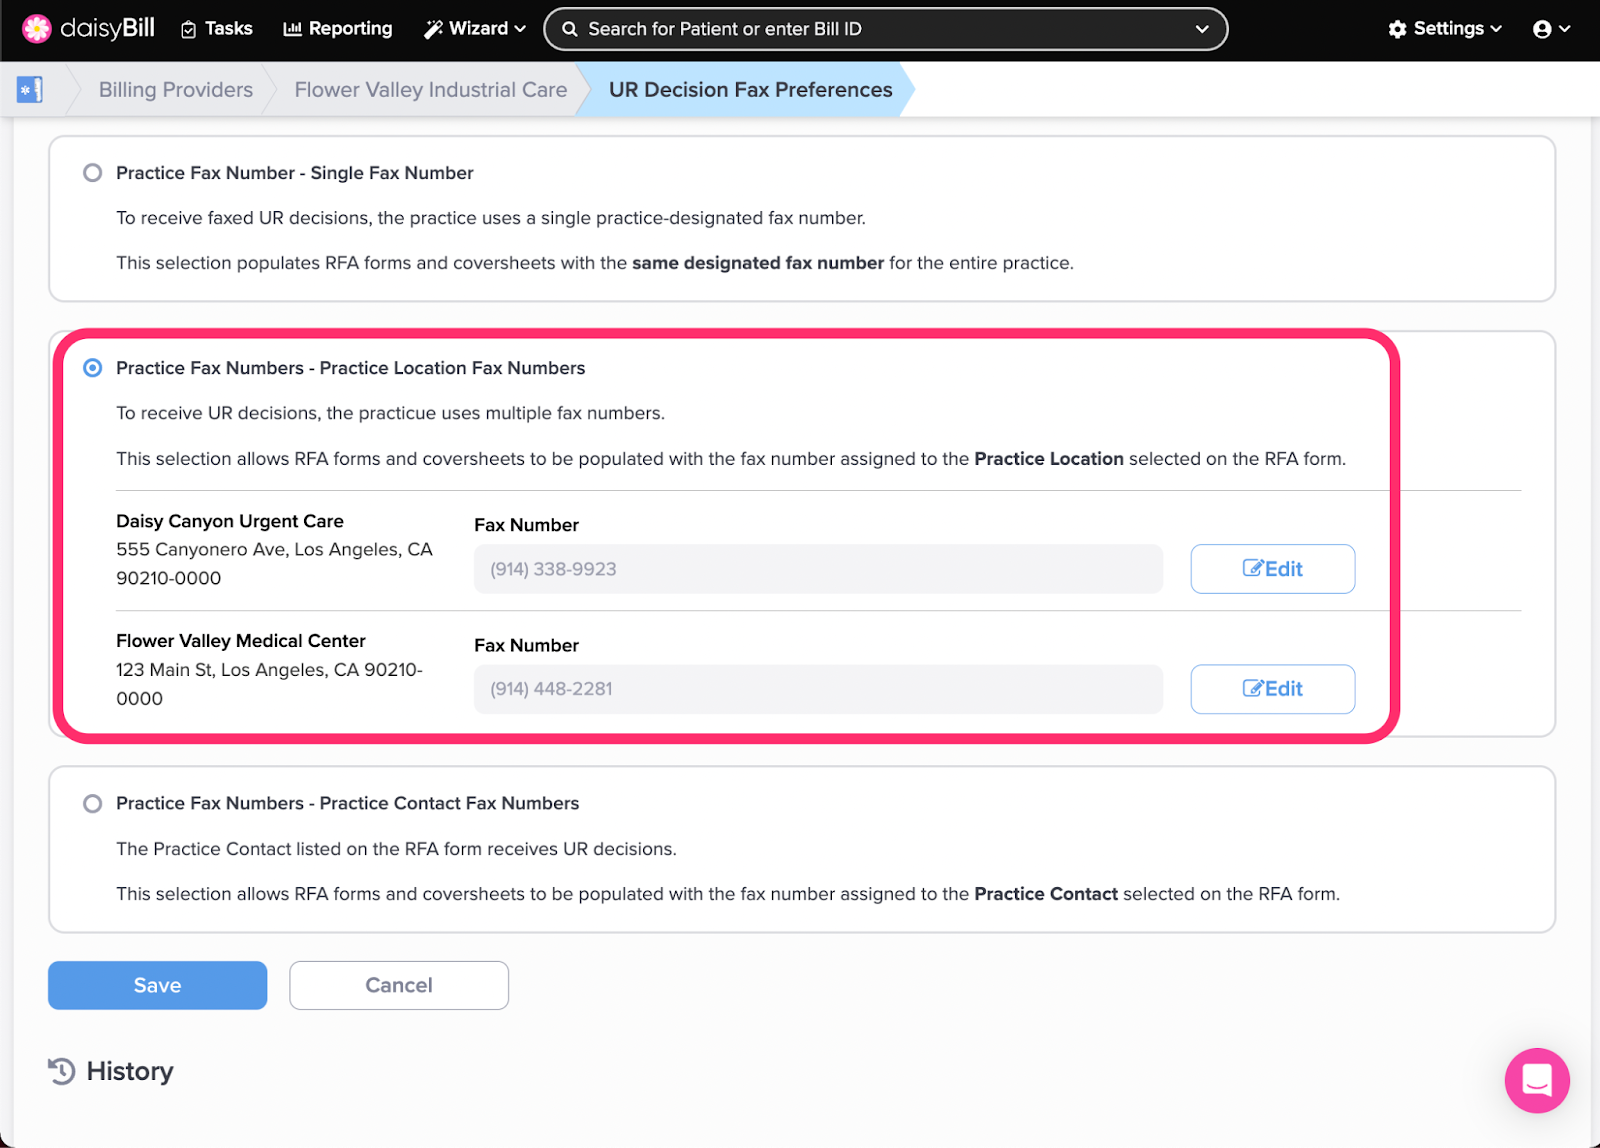The height and width of the screenshot is (1148, 1600).
Task: Go to Billing Providers breadcrumb
Action: (x=176, y=89)
